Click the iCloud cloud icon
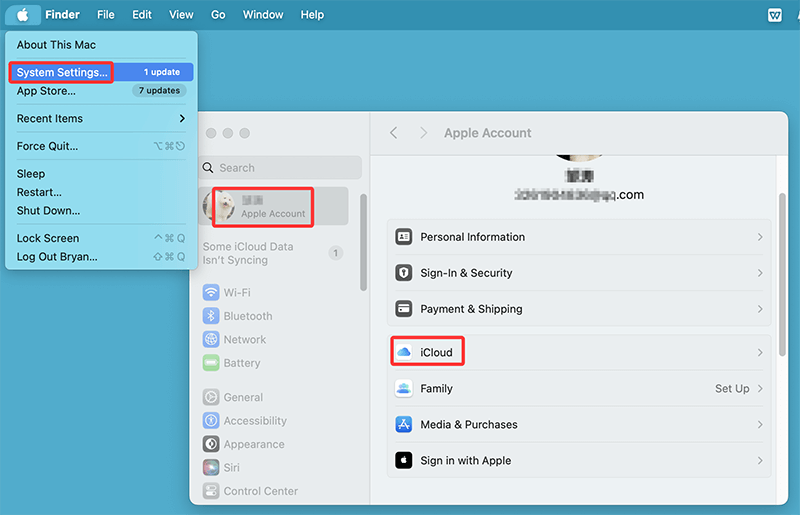 (404, 352)
